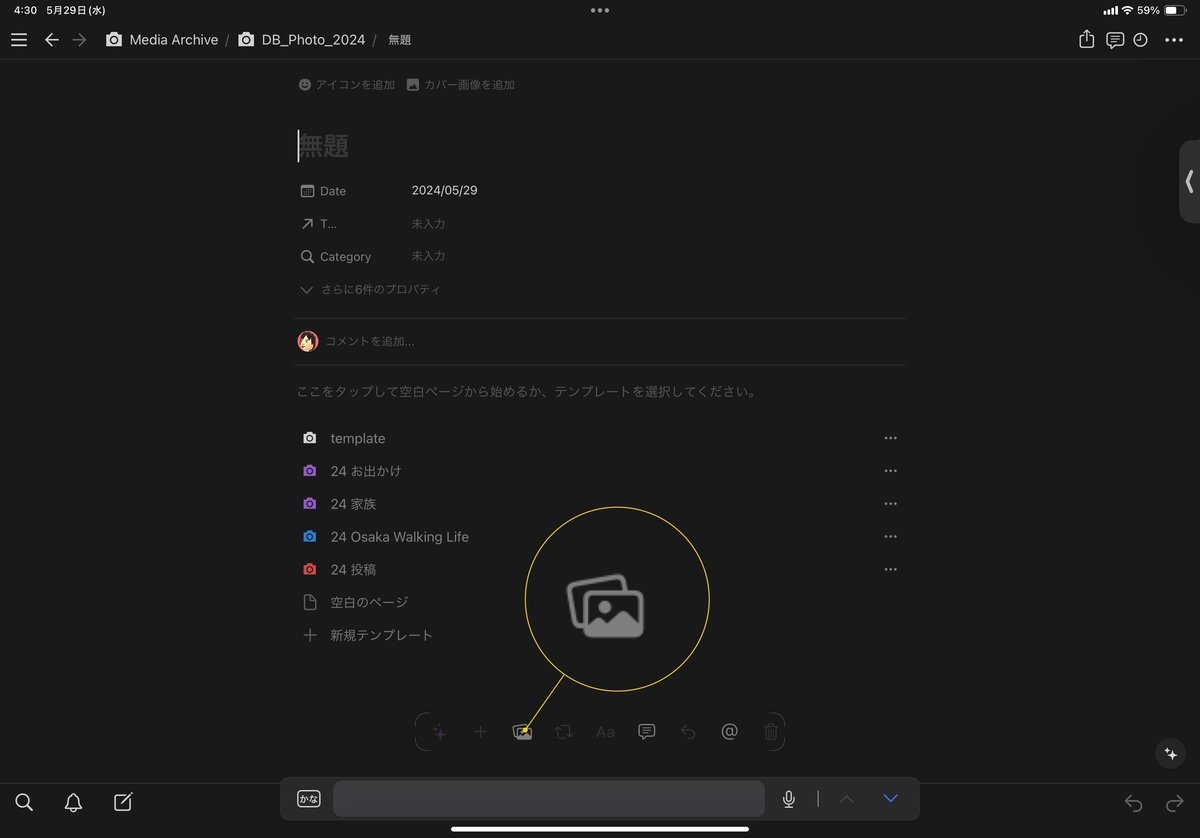Select 空白のページ option
The image size is (1200, 838).
[355, 602]
